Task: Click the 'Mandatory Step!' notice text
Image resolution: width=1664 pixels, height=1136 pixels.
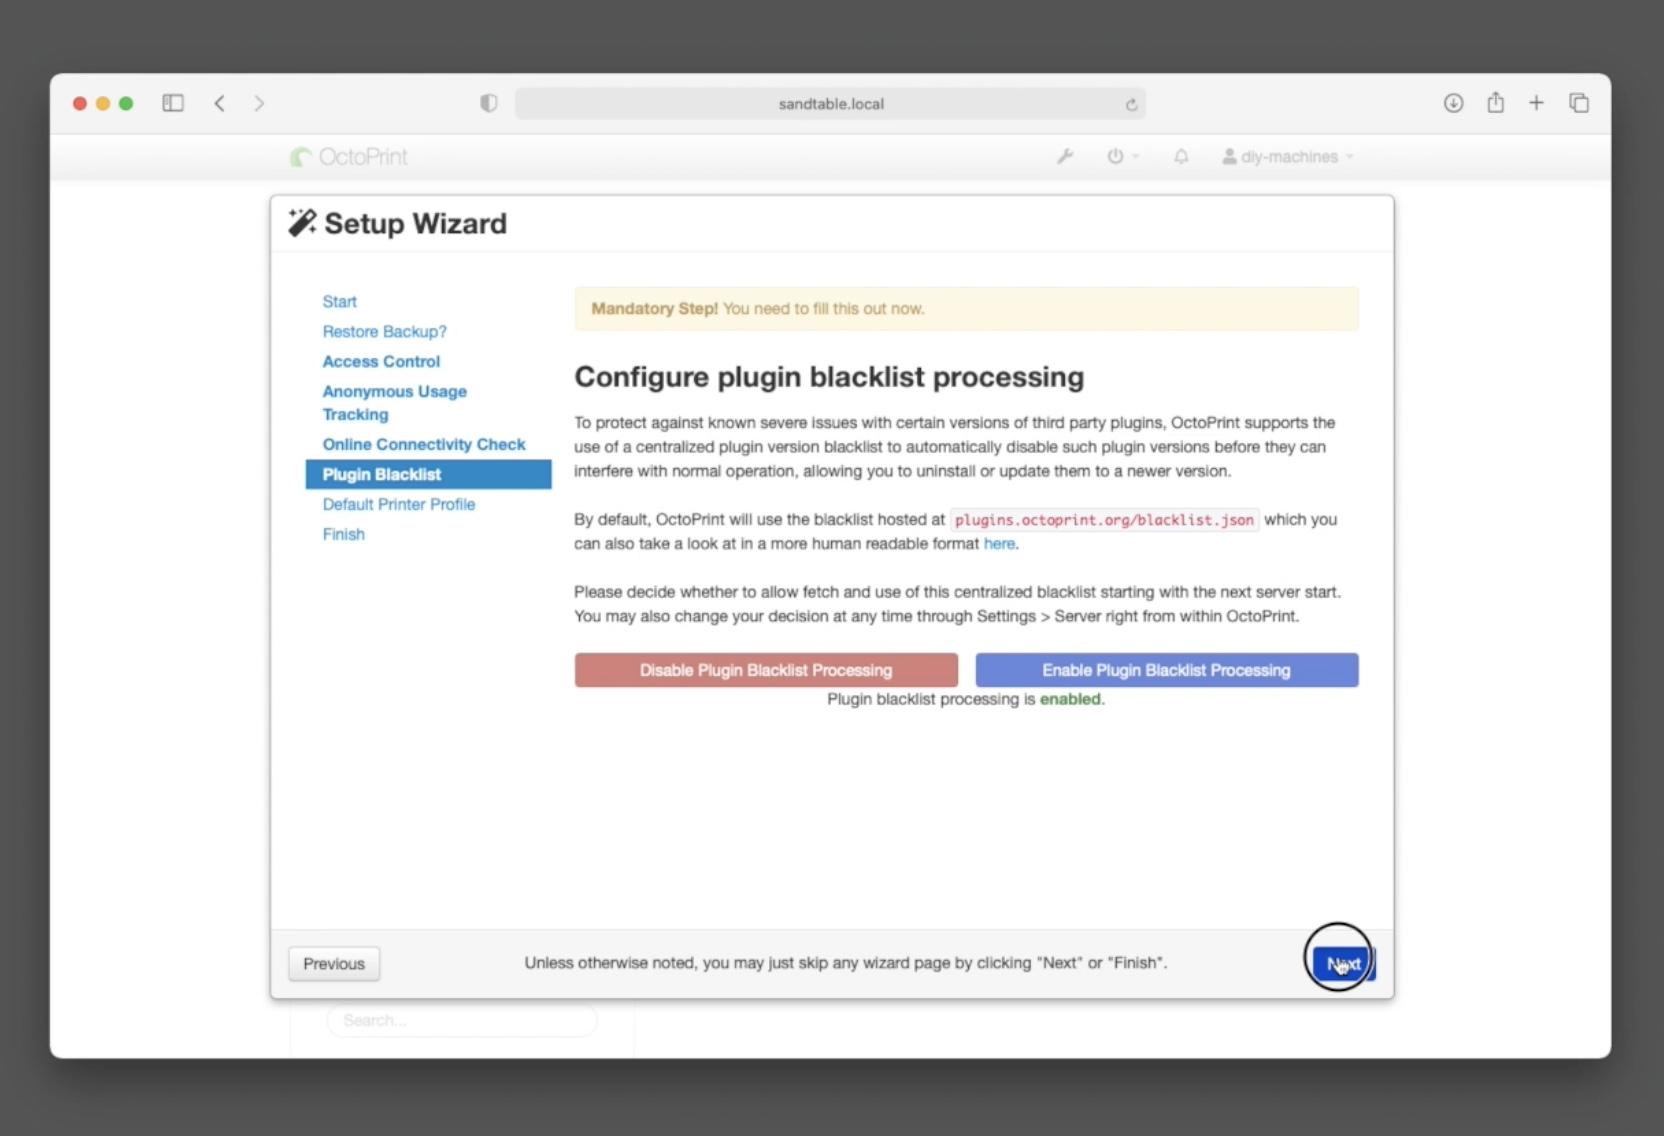Action: (654, 309)
